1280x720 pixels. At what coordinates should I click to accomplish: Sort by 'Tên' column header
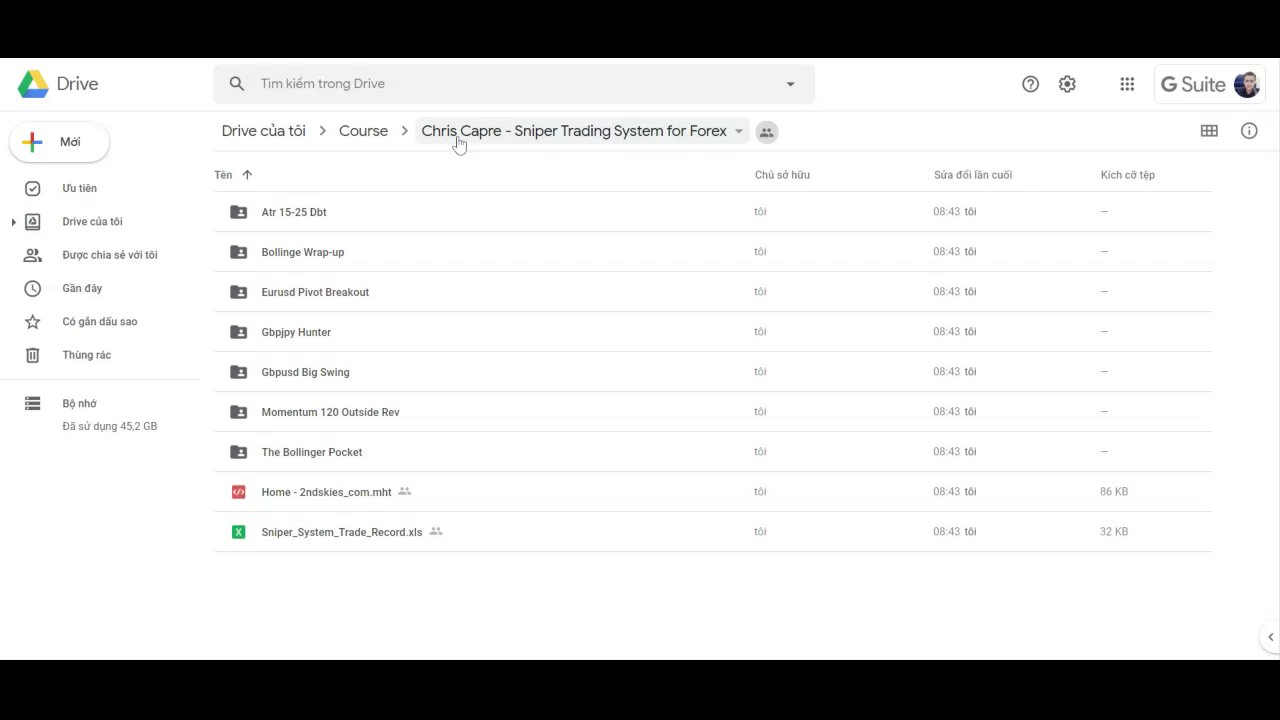click(223, 175)
